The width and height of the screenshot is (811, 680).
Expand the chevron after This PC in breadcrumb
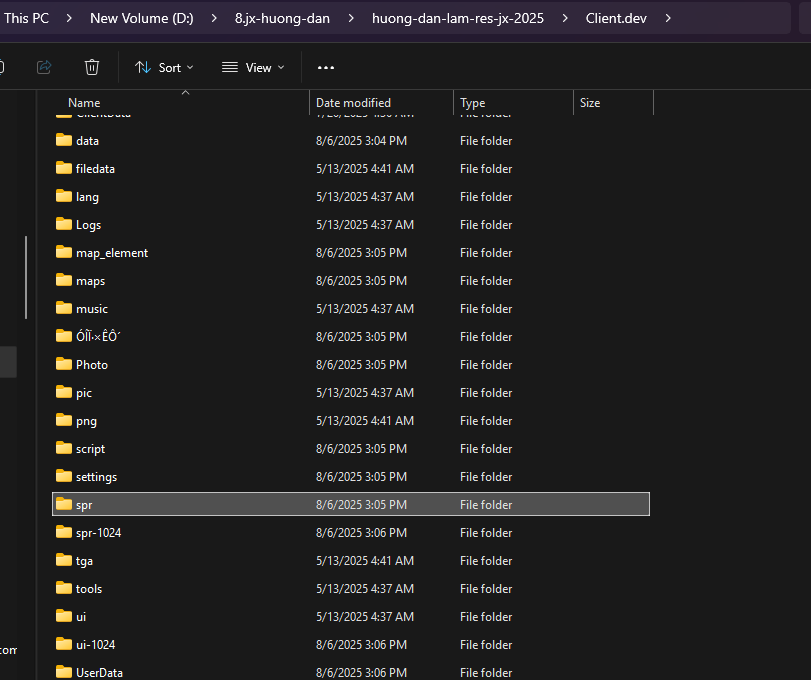coord(66,18)
